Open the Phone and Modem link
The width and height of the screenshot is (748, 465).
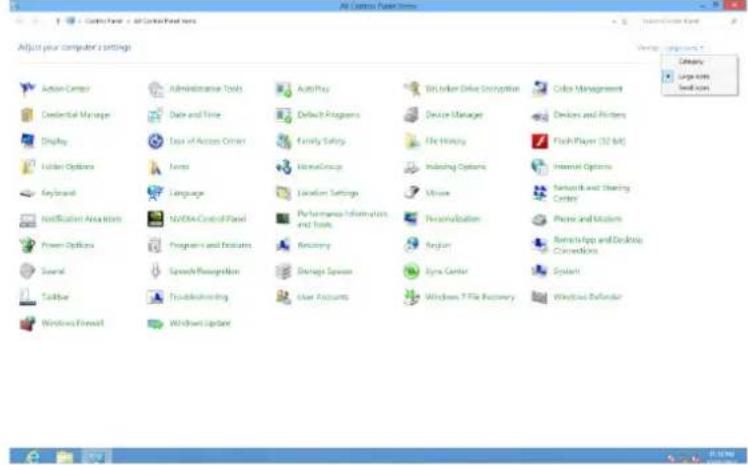tap(587, 219)
